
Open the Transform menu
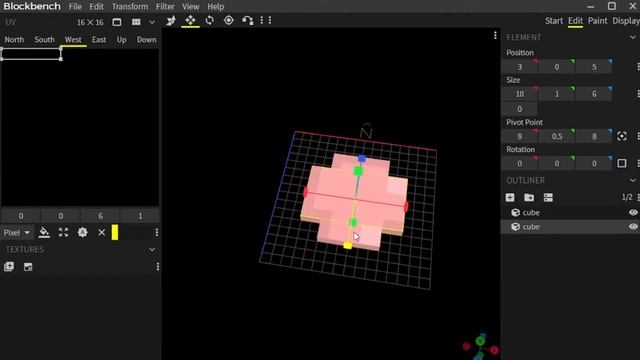[130, 7]
